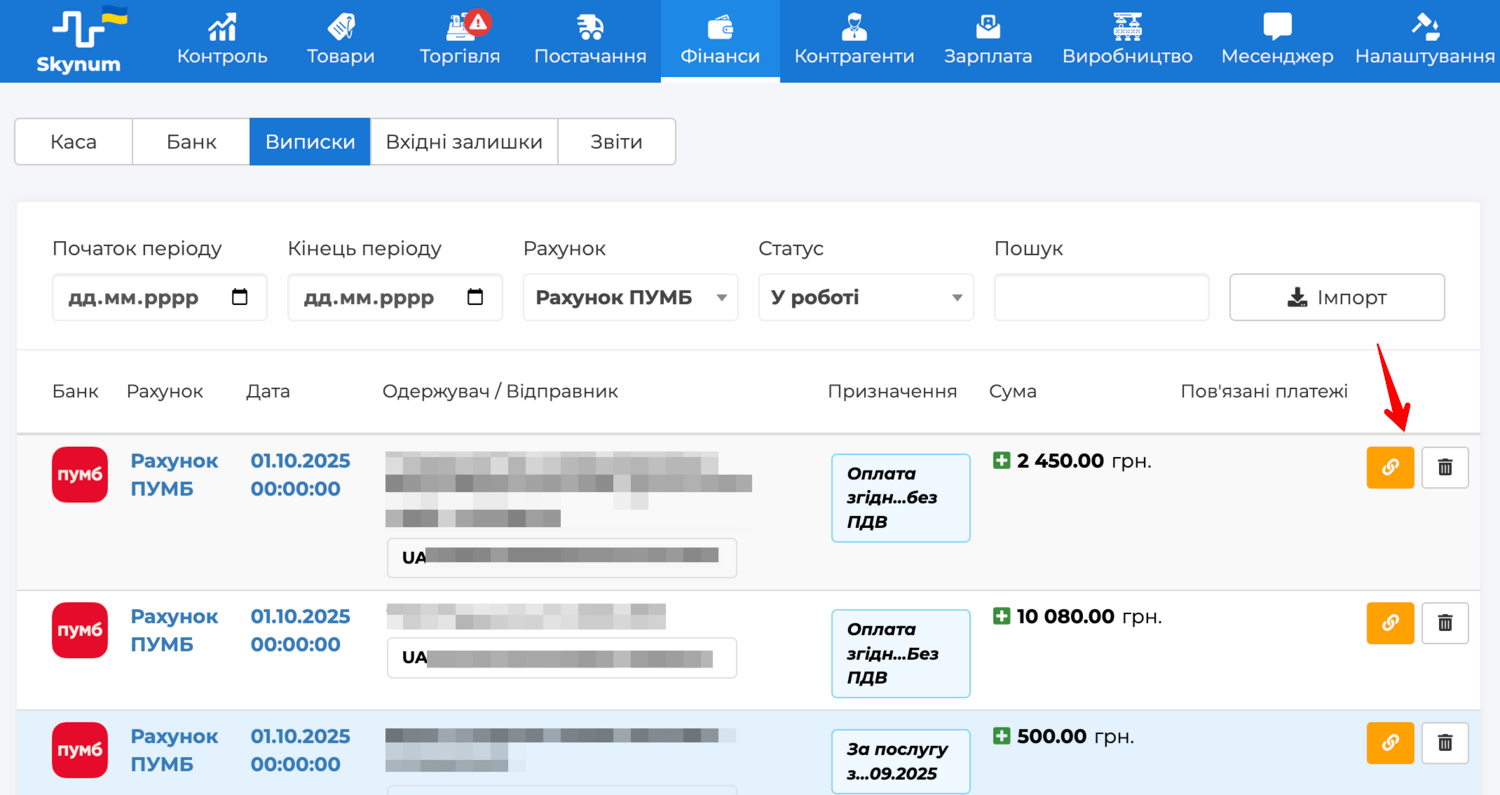The image size is (1500, 795).
Task: Open Рахунок ПУМБ link in first row
Action: click(x=174, y=475)
